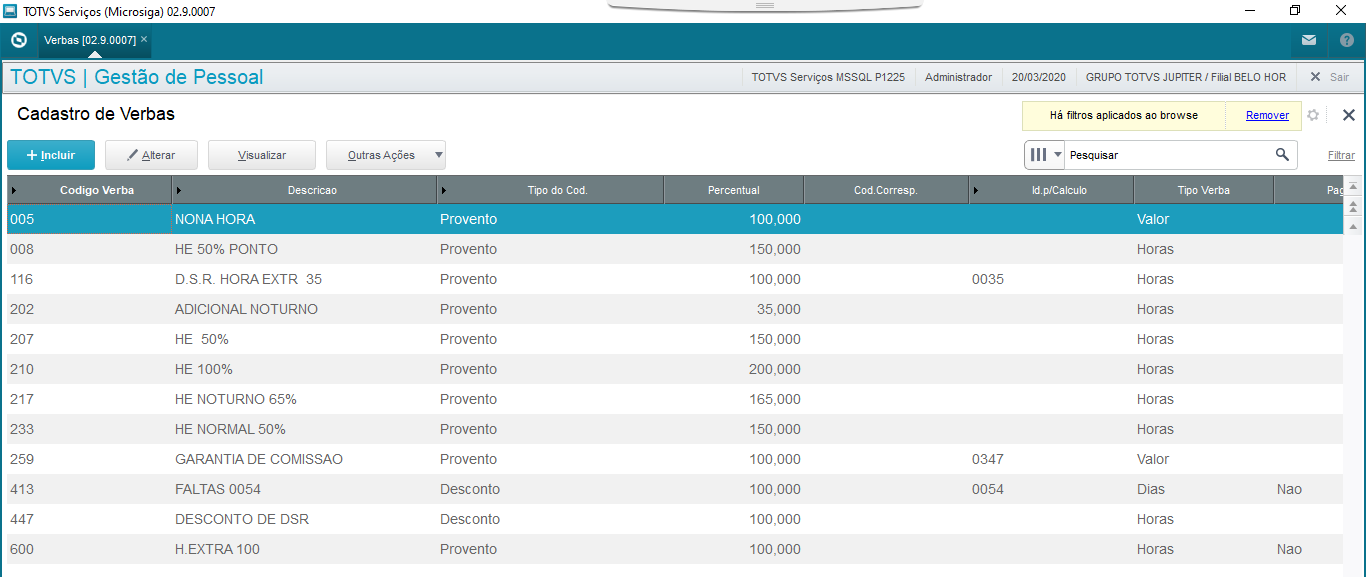Click the pull-down handle at window top
Screen dimensions: 1366x577
765,5
